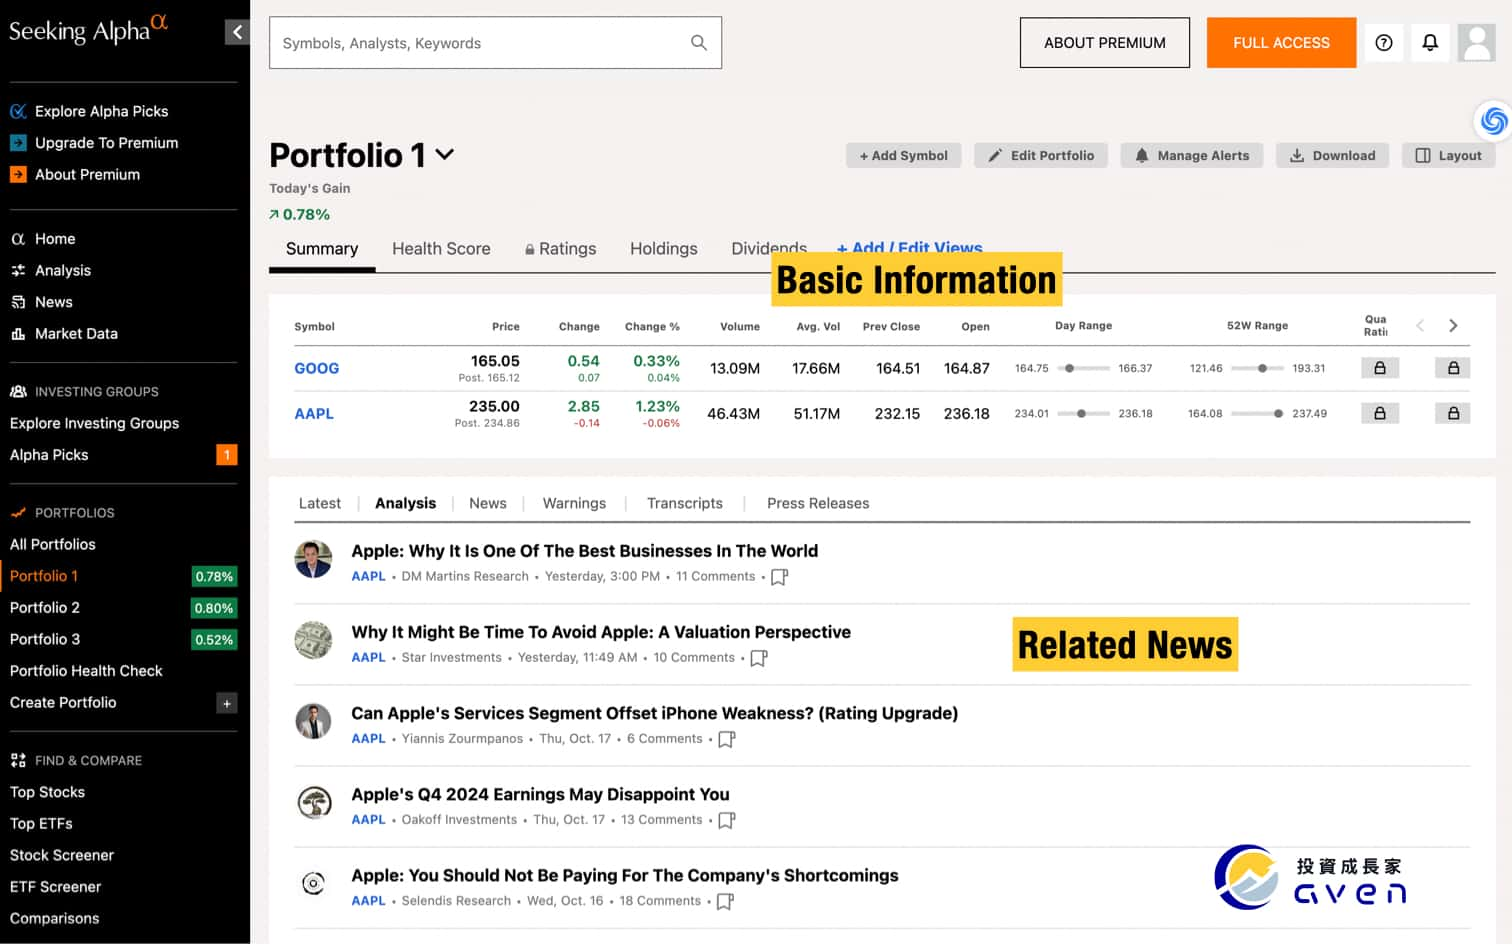
Task: Click the Oakoff Investments author avatar
Action: 315,802
